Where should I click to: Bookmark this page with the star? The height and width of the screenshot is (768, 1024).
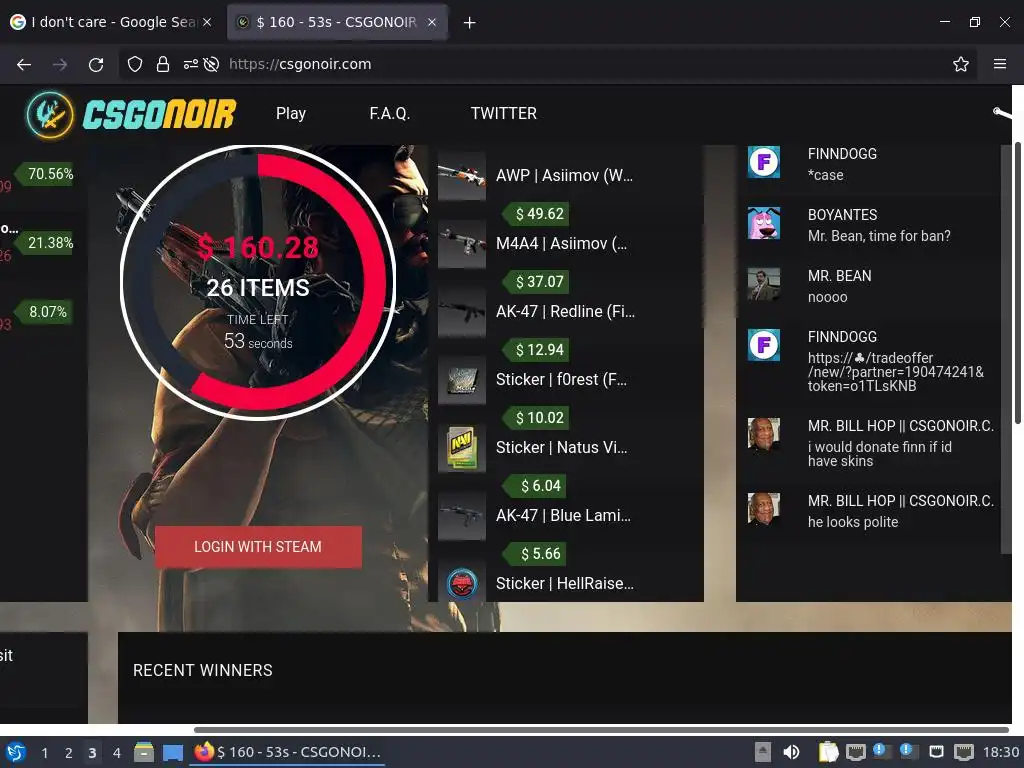pos(961,64)
